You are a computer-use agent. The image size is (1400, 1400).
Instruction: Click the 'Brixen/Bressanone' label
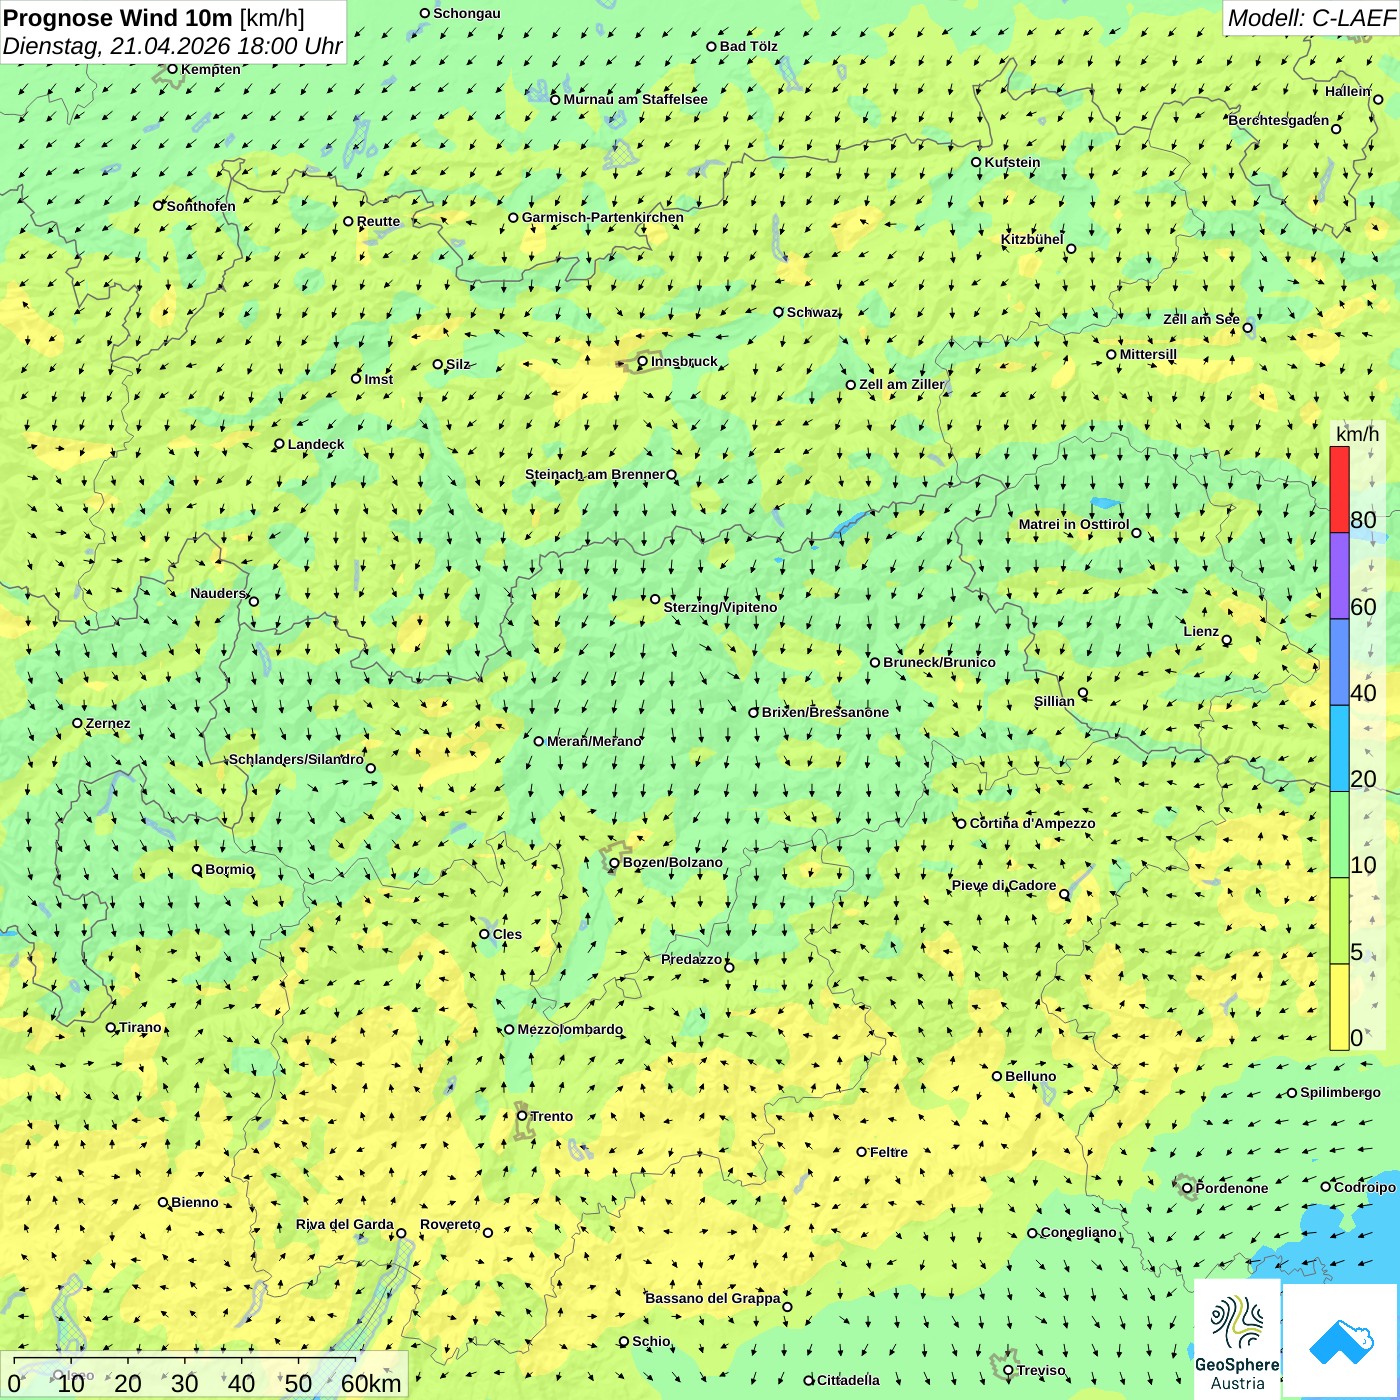pyautogui.click(x=825, y=712)
